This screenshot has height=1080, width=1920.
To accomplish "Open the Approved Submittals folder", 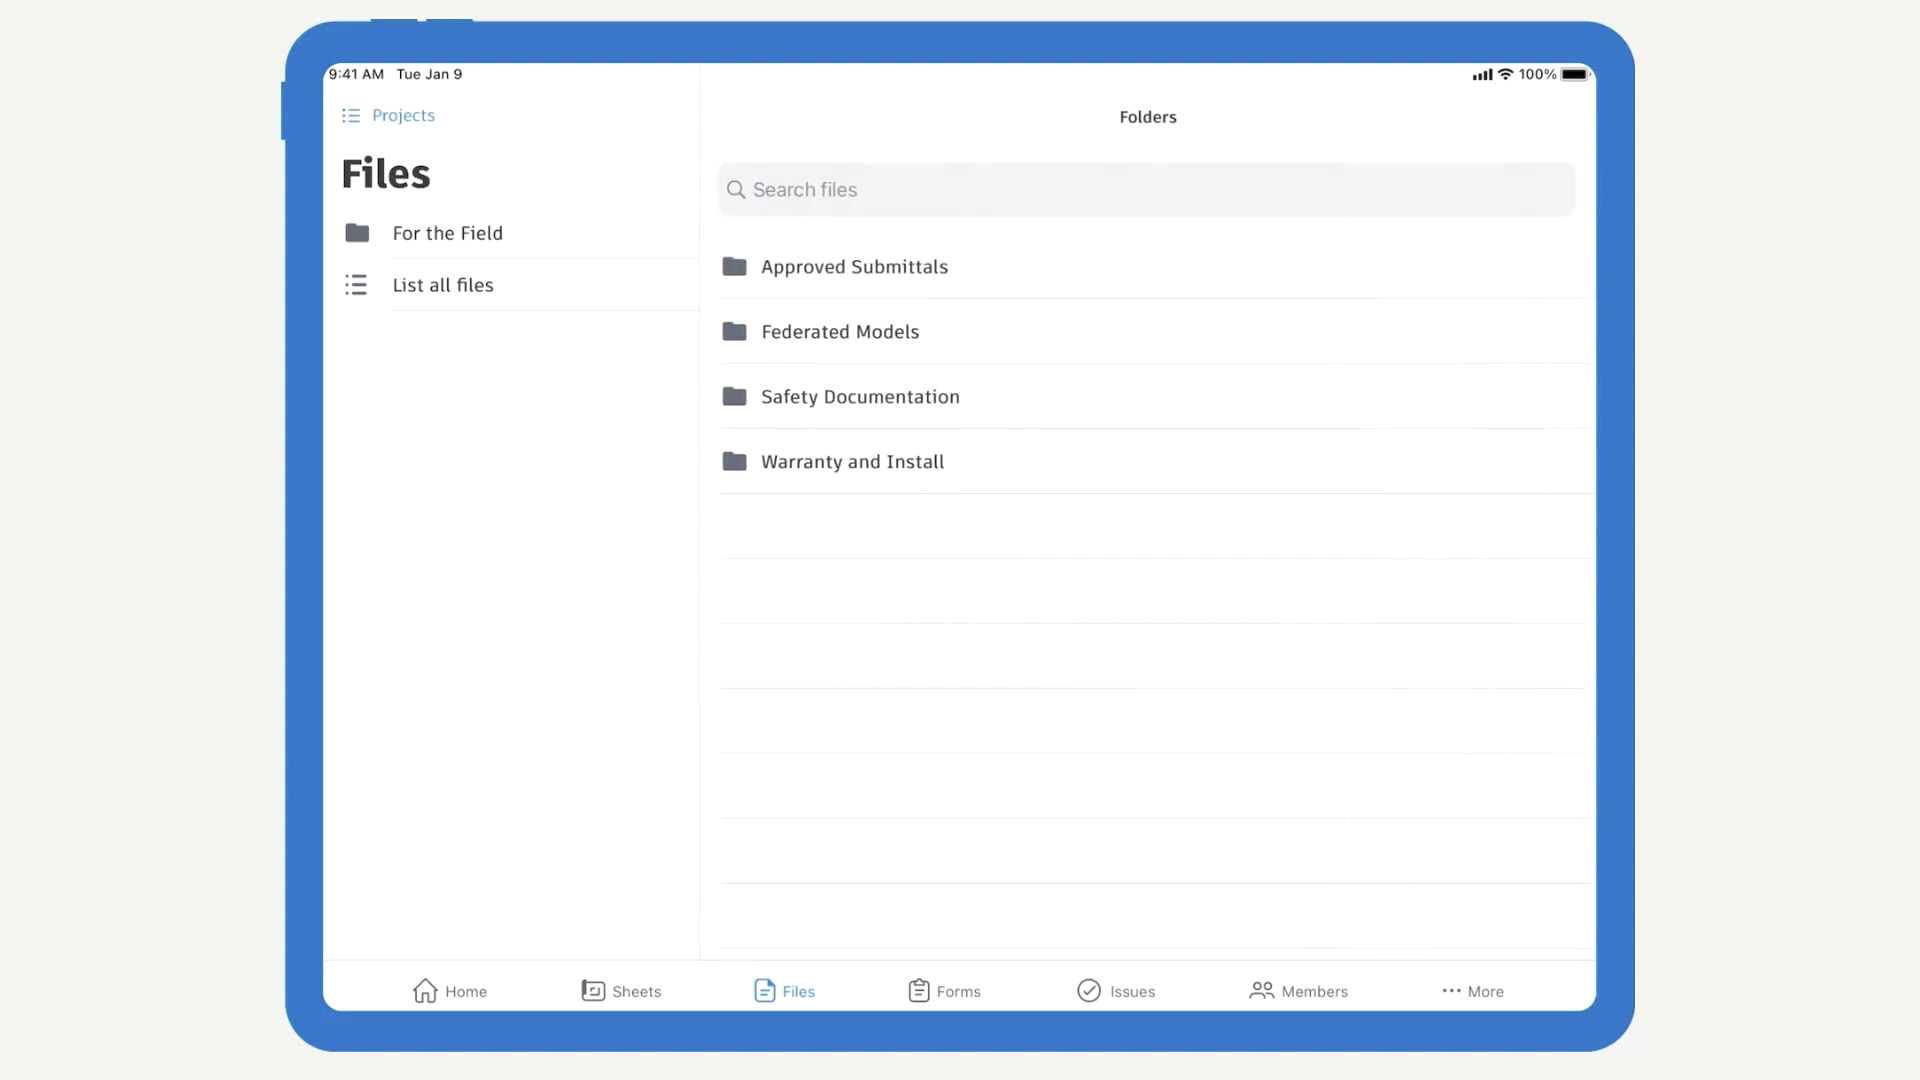I will [x=854, y=266].
